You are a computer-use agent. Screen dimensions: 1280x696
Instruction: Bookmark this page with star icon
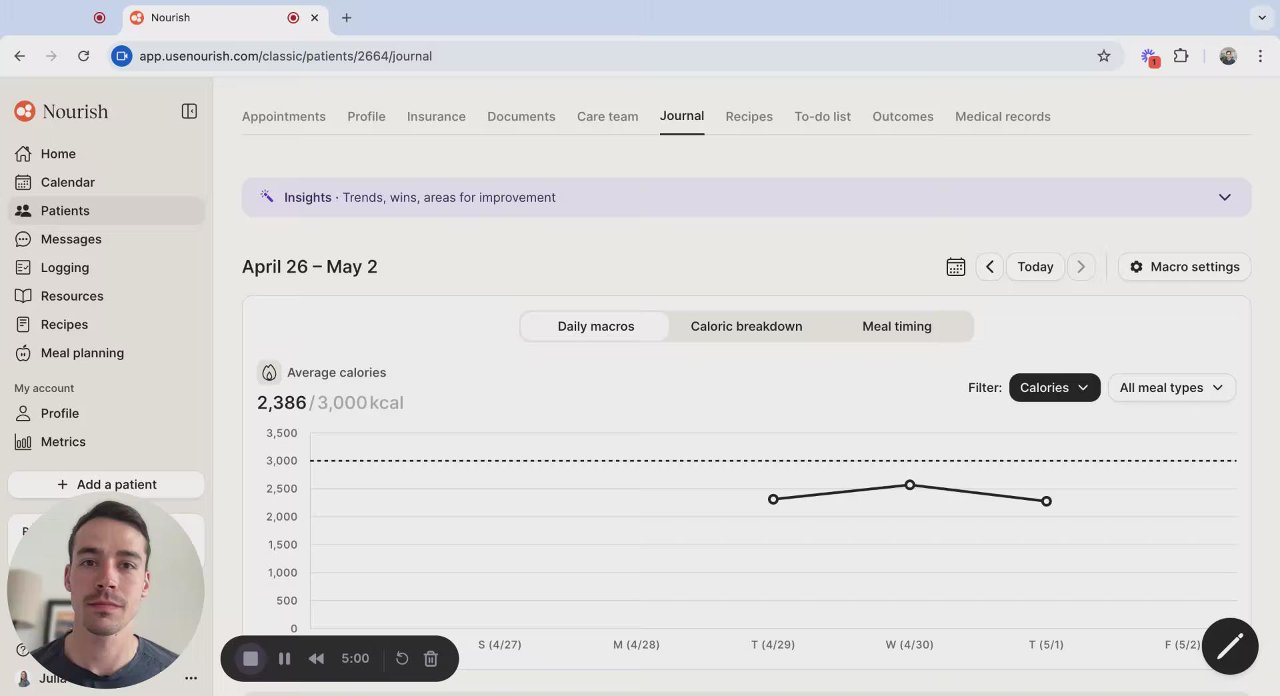coord(1104,56)
